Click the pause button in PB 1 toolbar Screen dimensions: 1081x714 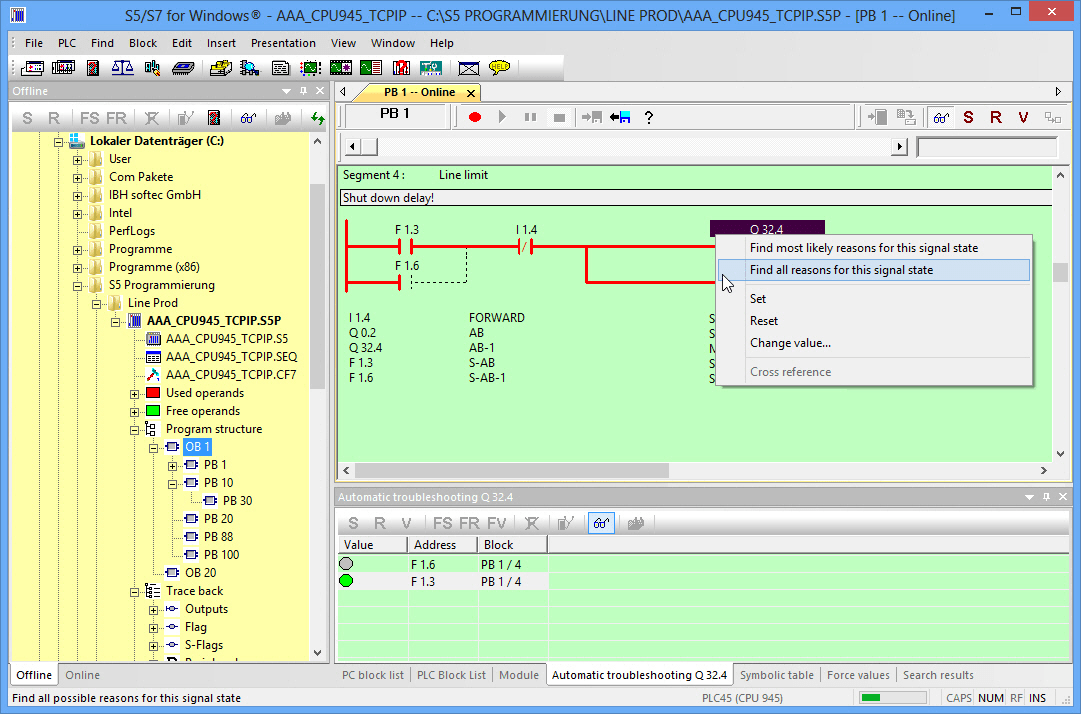tap(530, 117)
